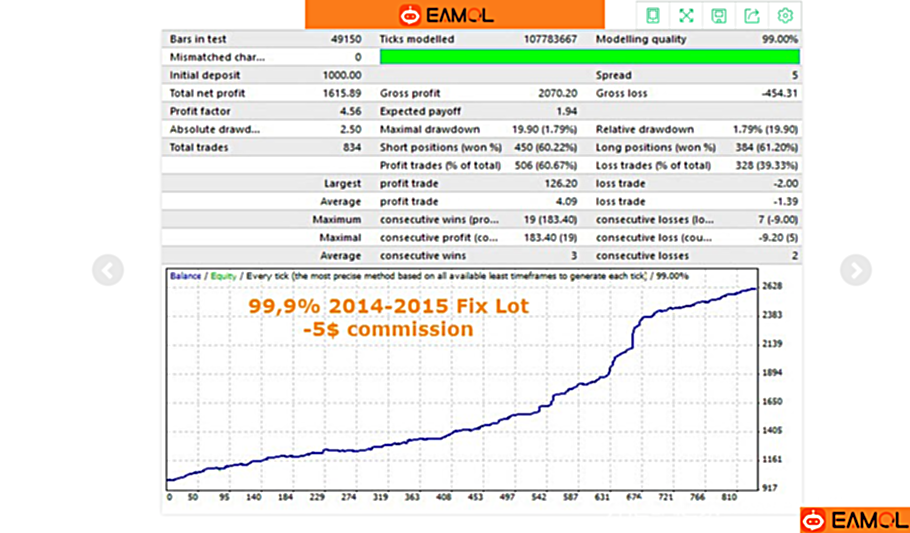Click the green modelling quality bar
910x533 pixels.
tap(589, 57)
